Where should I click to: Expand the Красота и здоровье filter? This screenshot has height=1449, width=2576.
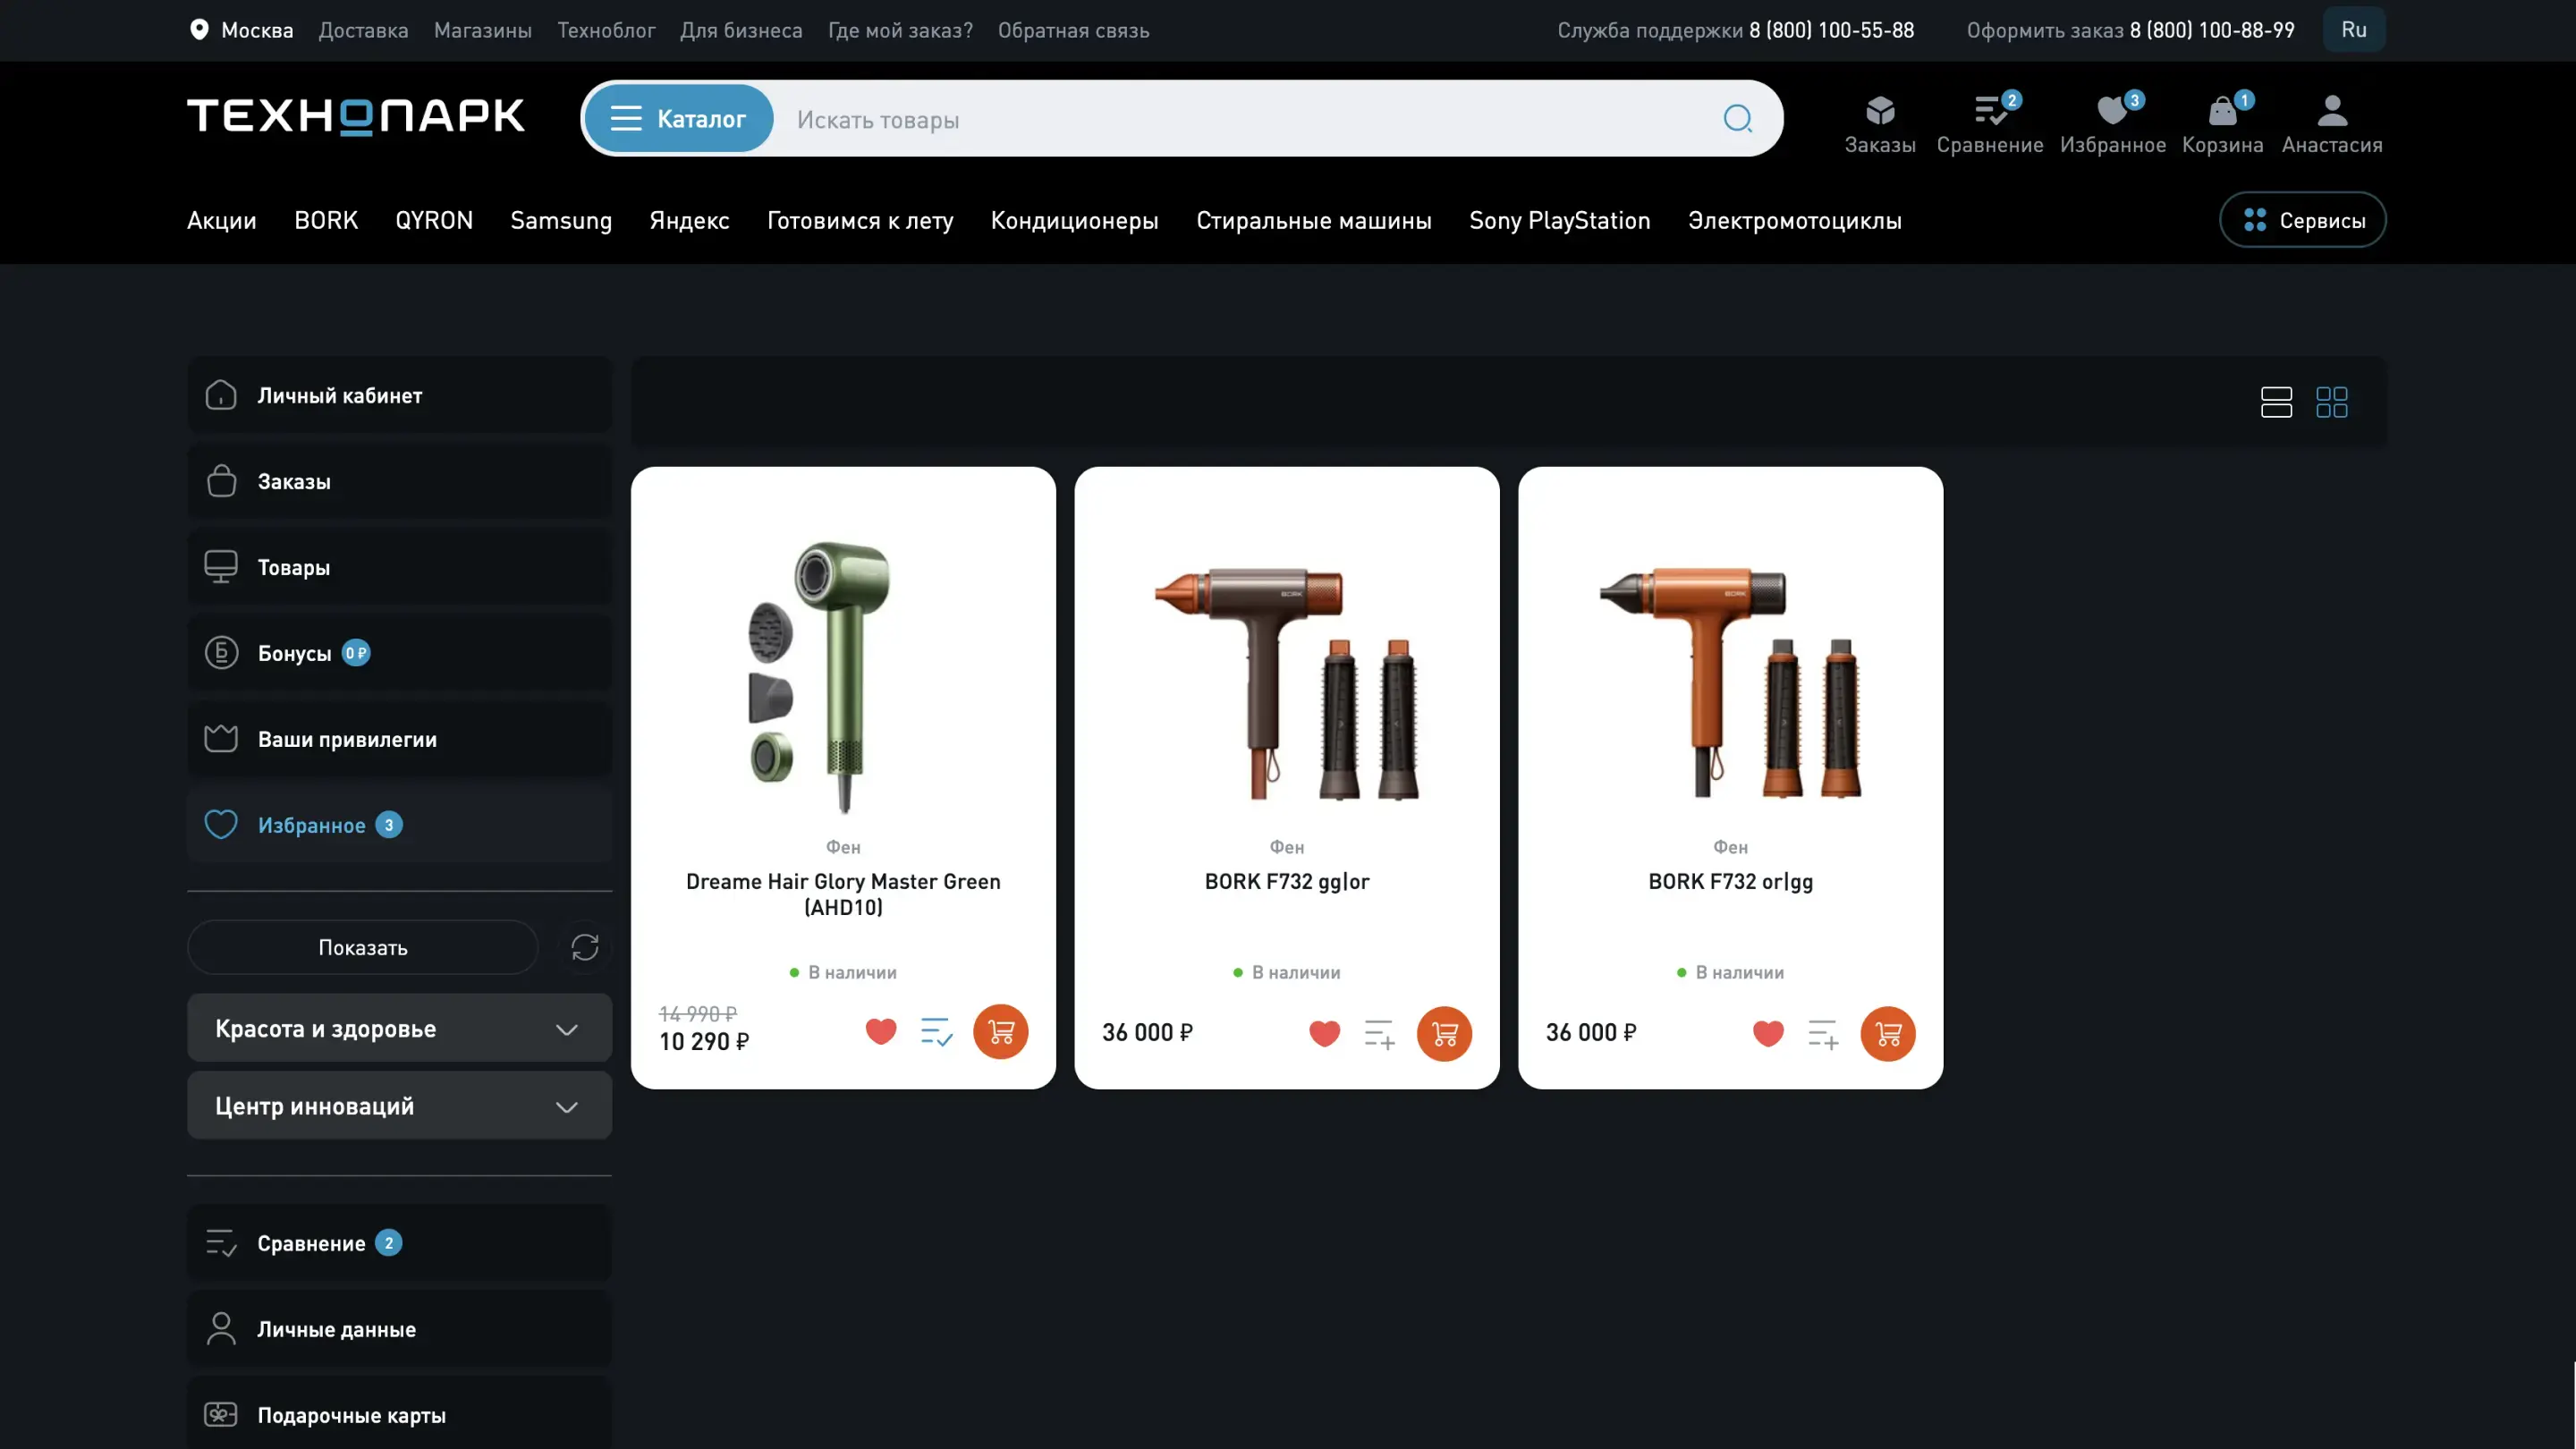pyautogui.click(x=399, y=1028)
